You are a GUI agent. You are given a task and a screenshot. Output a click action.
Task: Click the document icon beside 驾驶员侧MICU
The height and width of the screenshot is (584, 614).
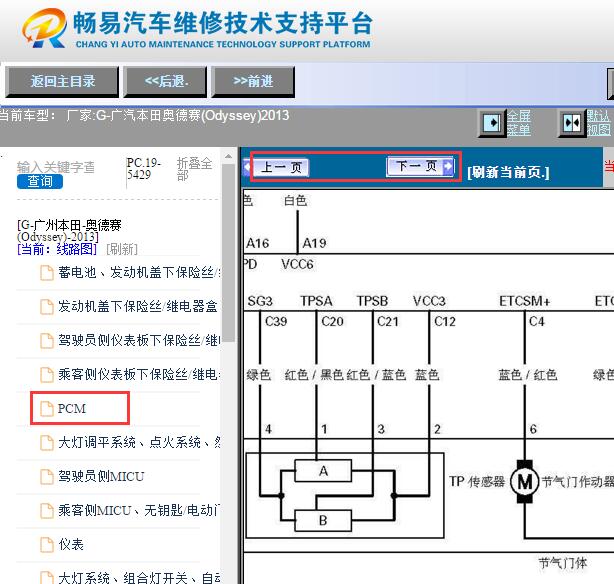(47, 477)
